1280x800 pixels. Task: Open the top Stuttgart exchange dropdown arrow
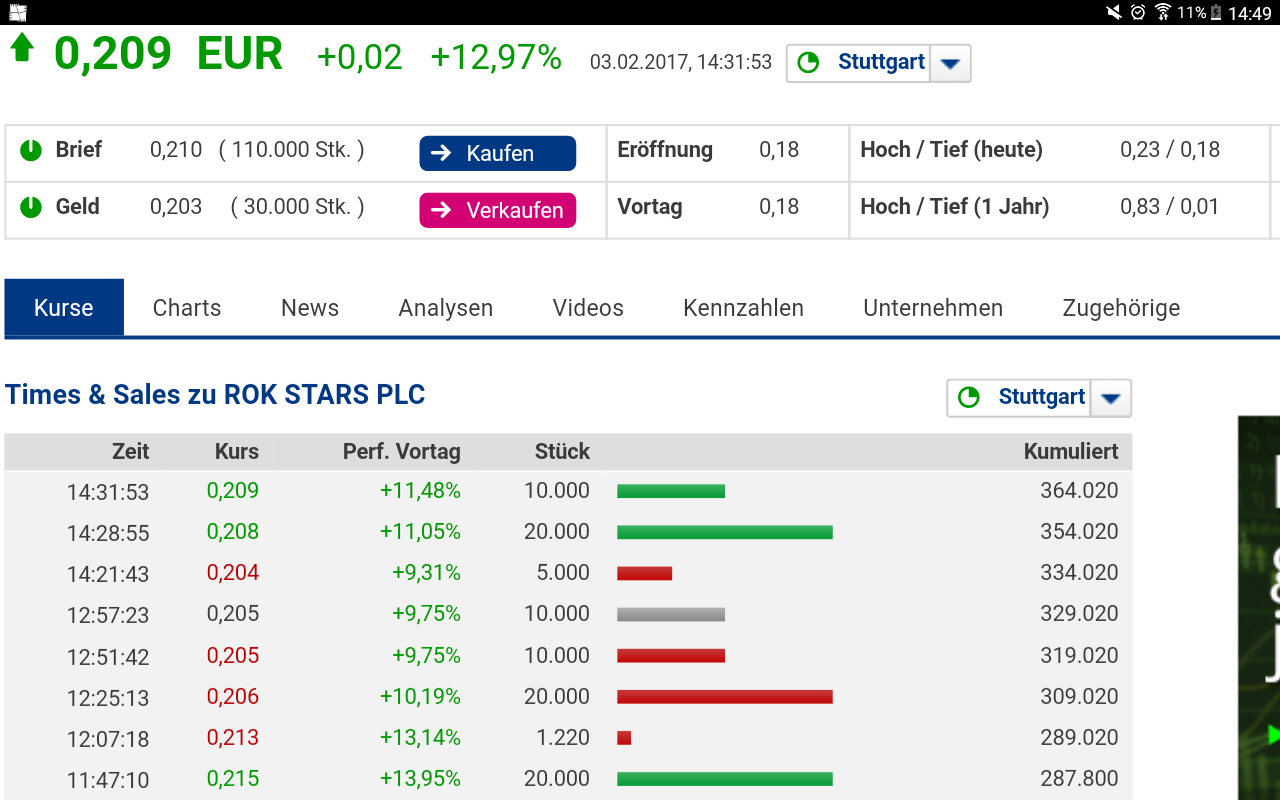(x=950, y=64)
